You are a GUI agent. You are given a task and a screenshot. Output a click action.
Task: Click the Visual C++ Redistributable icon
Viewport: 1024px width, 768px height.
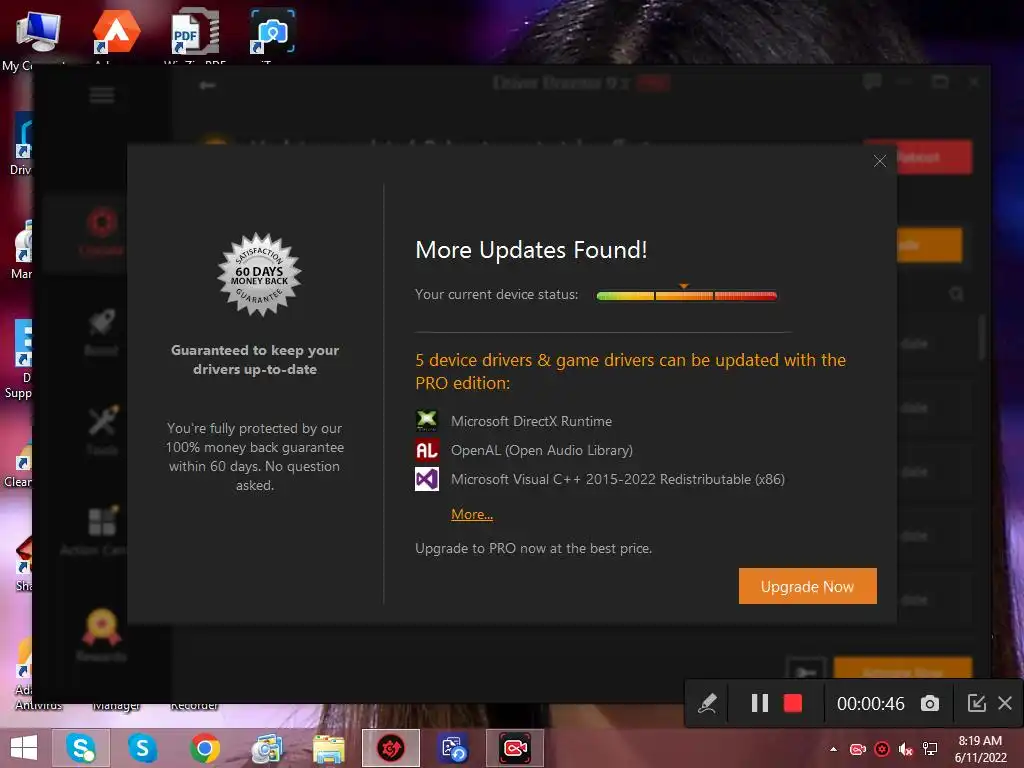427,479
